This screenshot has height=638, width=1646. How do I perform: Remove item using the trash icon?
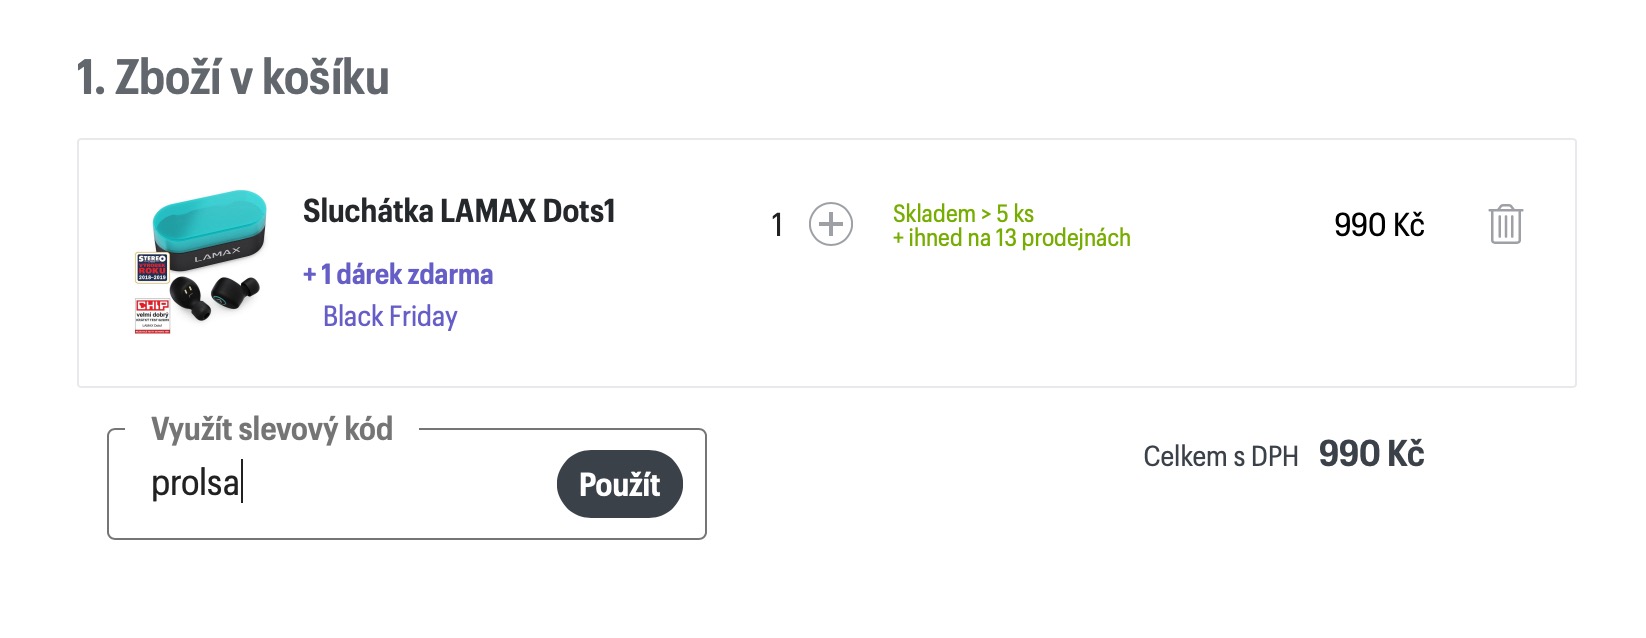1505,224
